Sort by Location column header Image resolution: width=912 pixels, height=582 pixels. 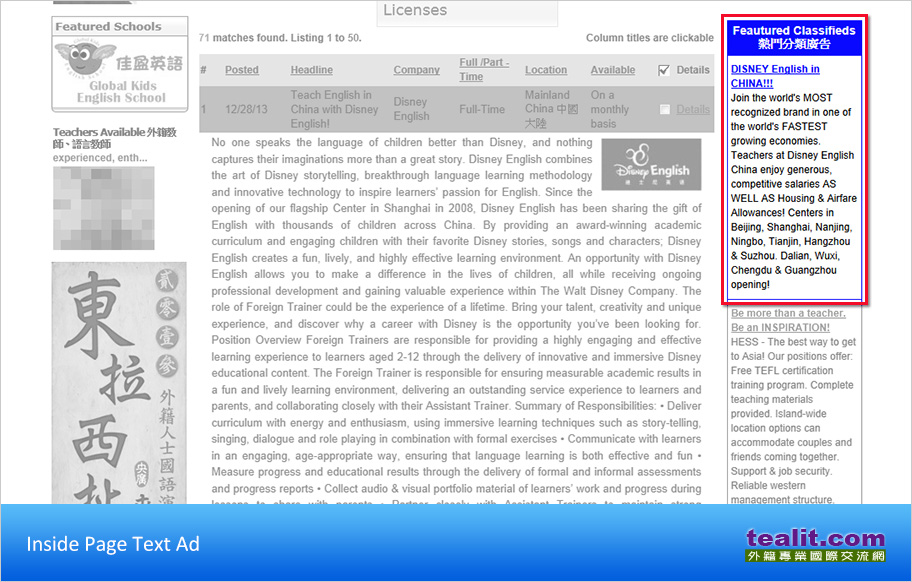545,70
